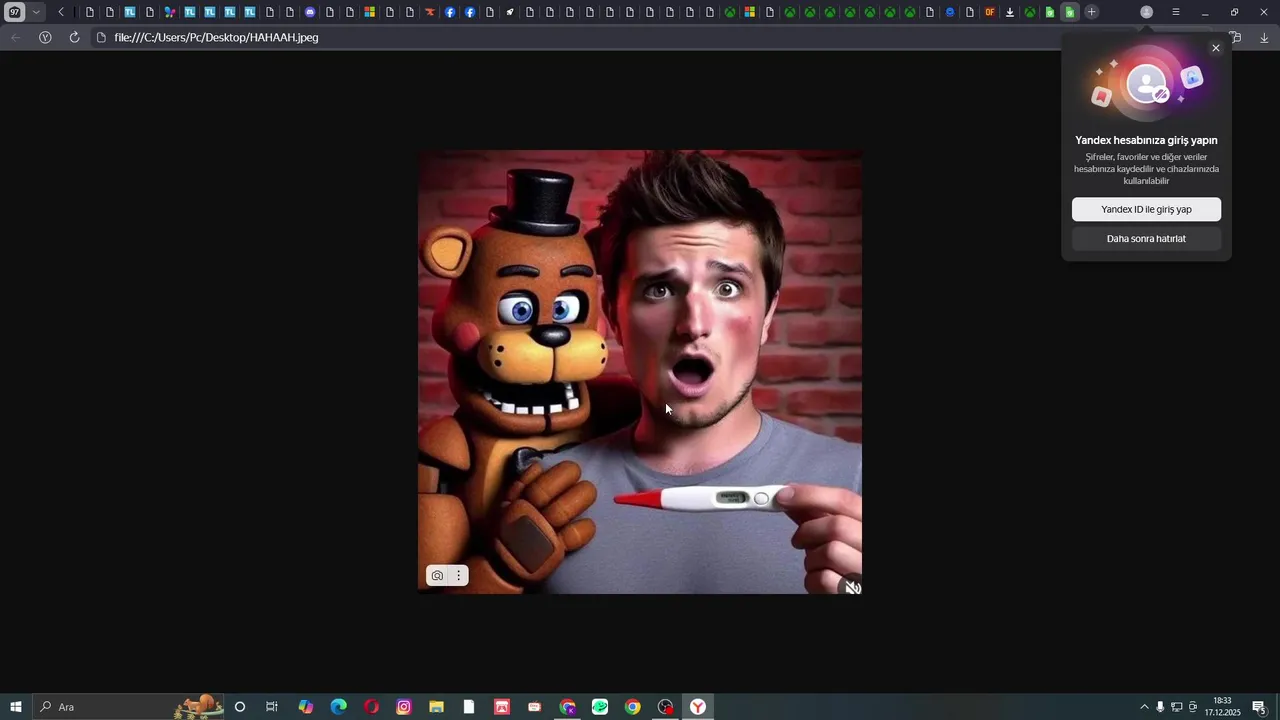1280x720 pixels.
Task: Click Daha sonra hatırlat button
Action: pyautogui.click(x=1146, y=238)
